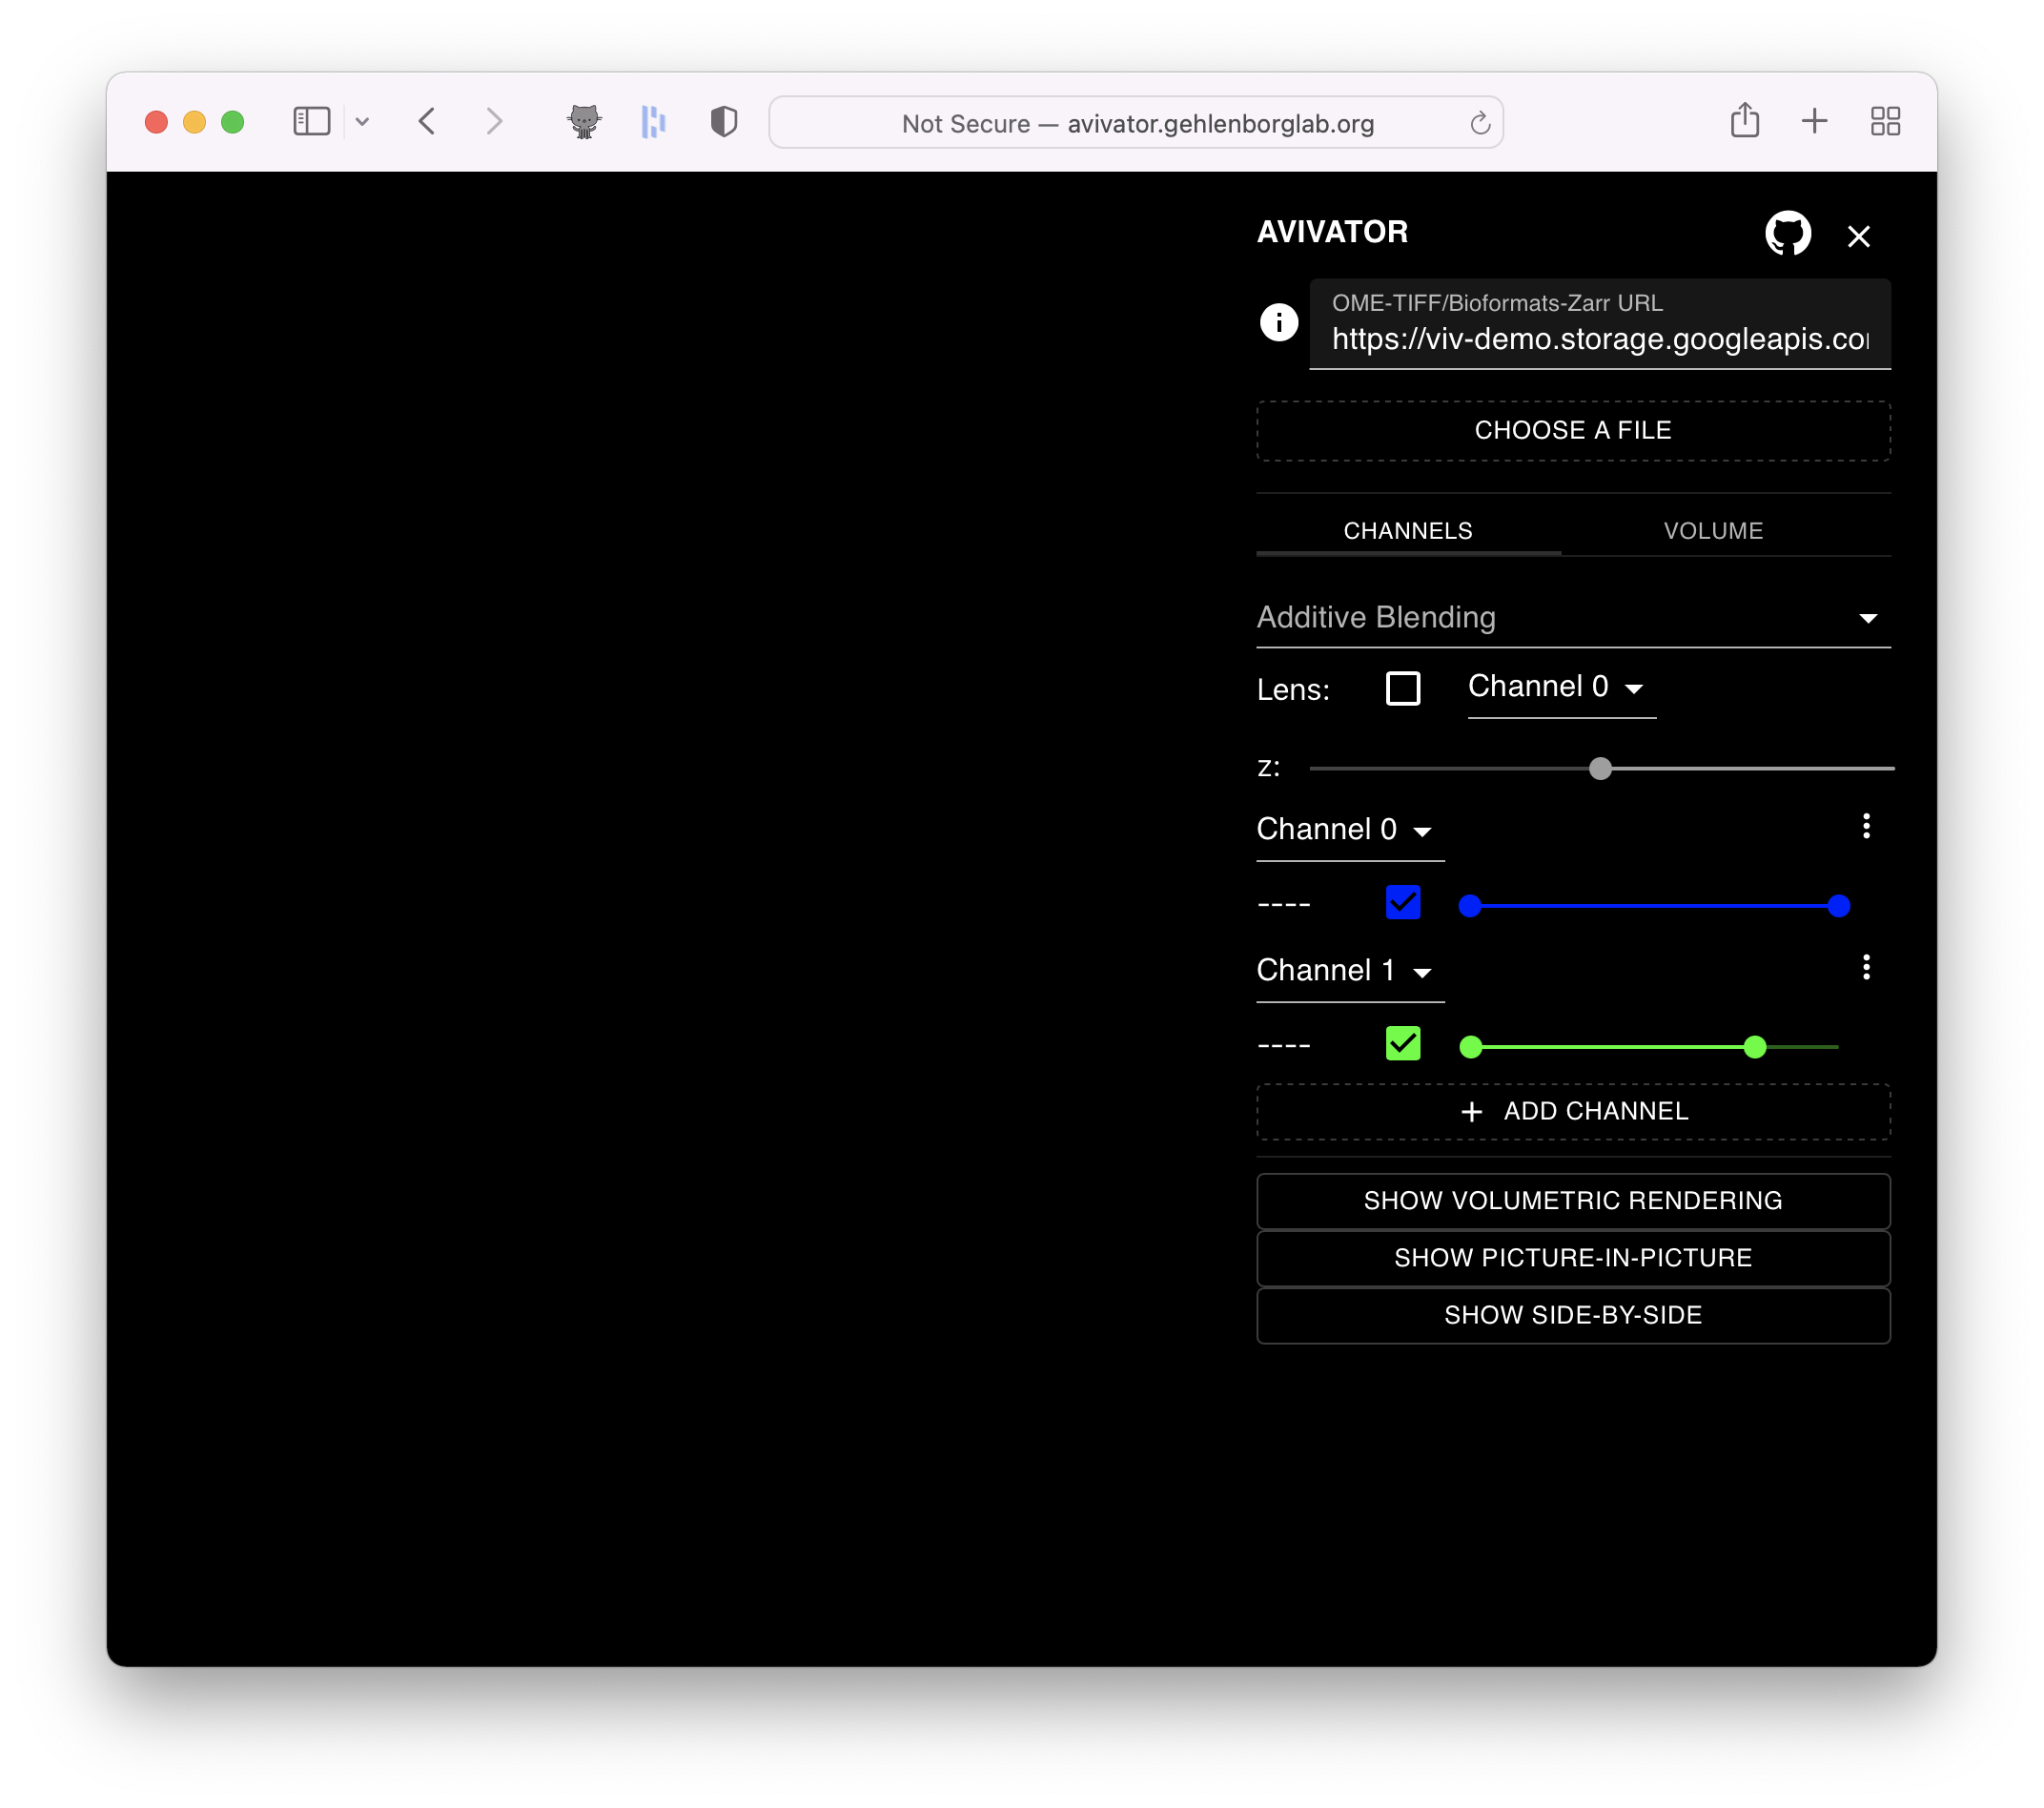Viewport: 2044px width, 1808px height.
Task: Switch to the Volume tab
Action: tap(1713, 530)
